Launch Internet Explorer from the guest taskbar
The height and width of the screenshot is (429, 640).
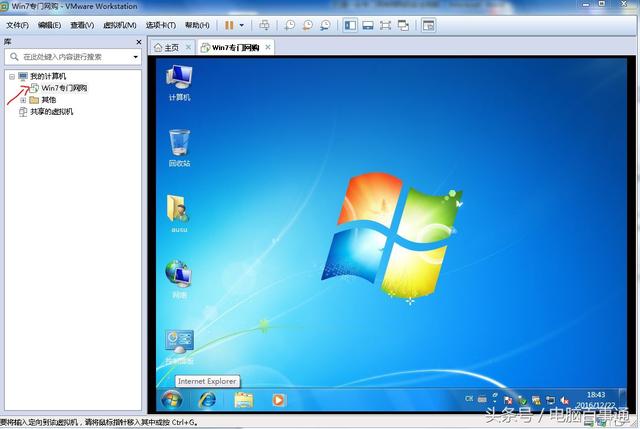point(207,400)
